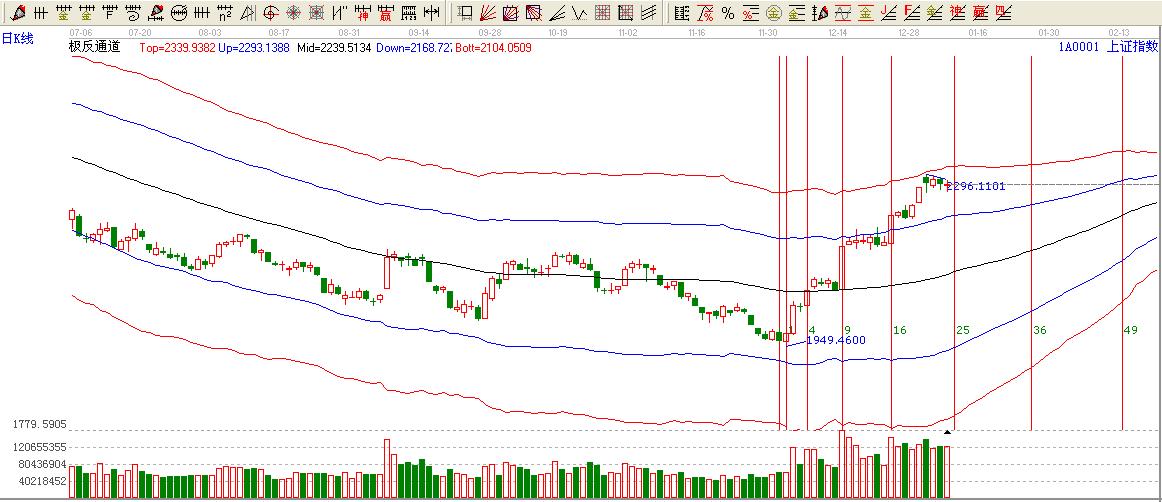Click the 日K线 period label
The width and height of the screenshot is (1162, 502).
pos(17,38)
